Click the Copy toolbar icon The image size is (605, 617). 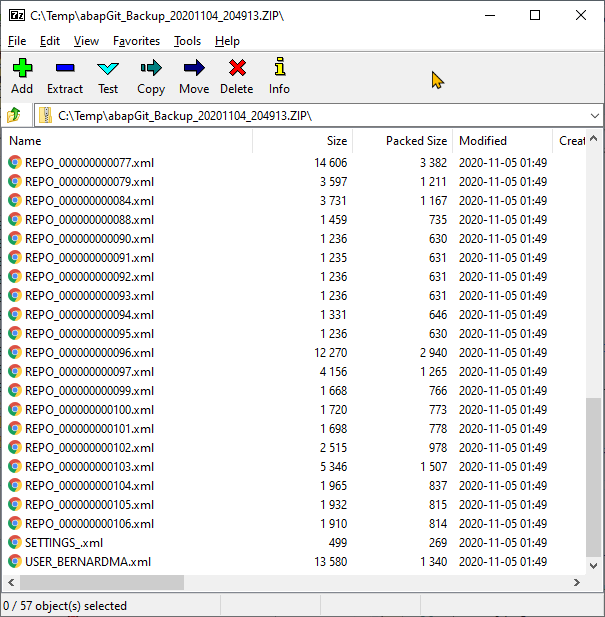coord(151,68)
